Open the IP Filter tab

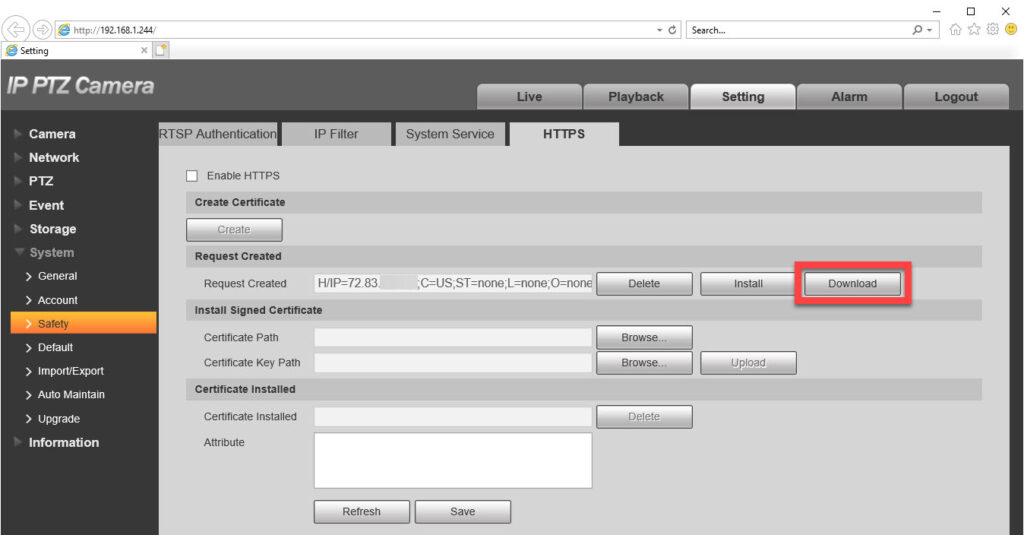tap(336, 134)
